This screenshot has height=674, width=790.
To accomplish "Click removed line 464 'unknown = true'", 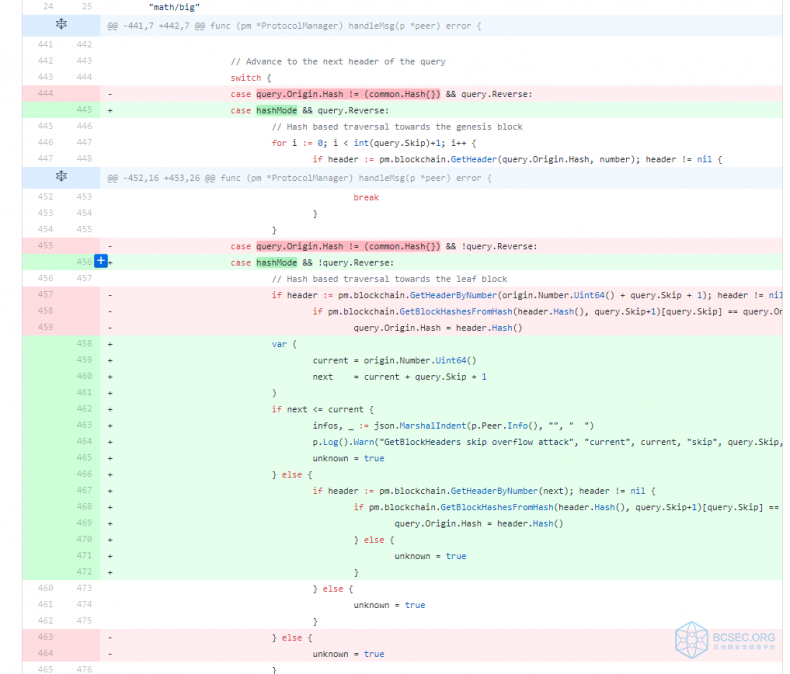I will (x=348, y=654).
